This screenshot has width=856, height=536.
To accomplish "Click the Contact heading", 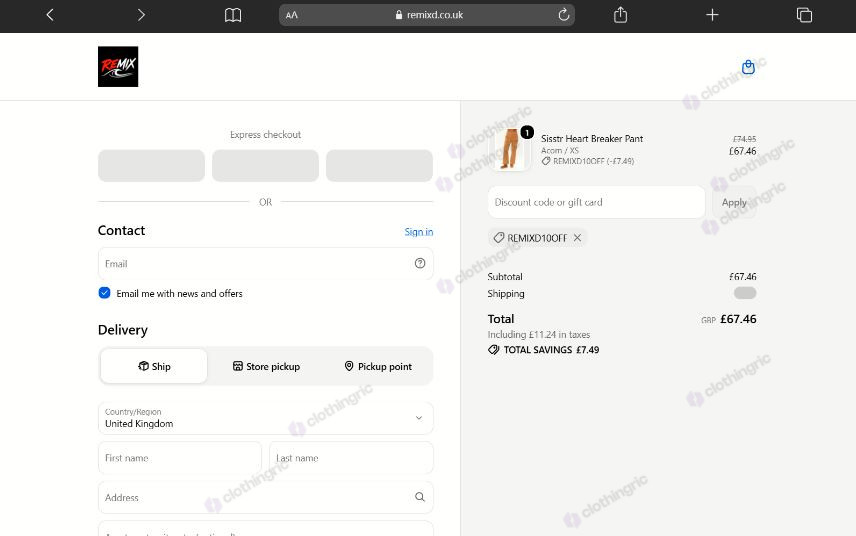I will click(121, 230).
